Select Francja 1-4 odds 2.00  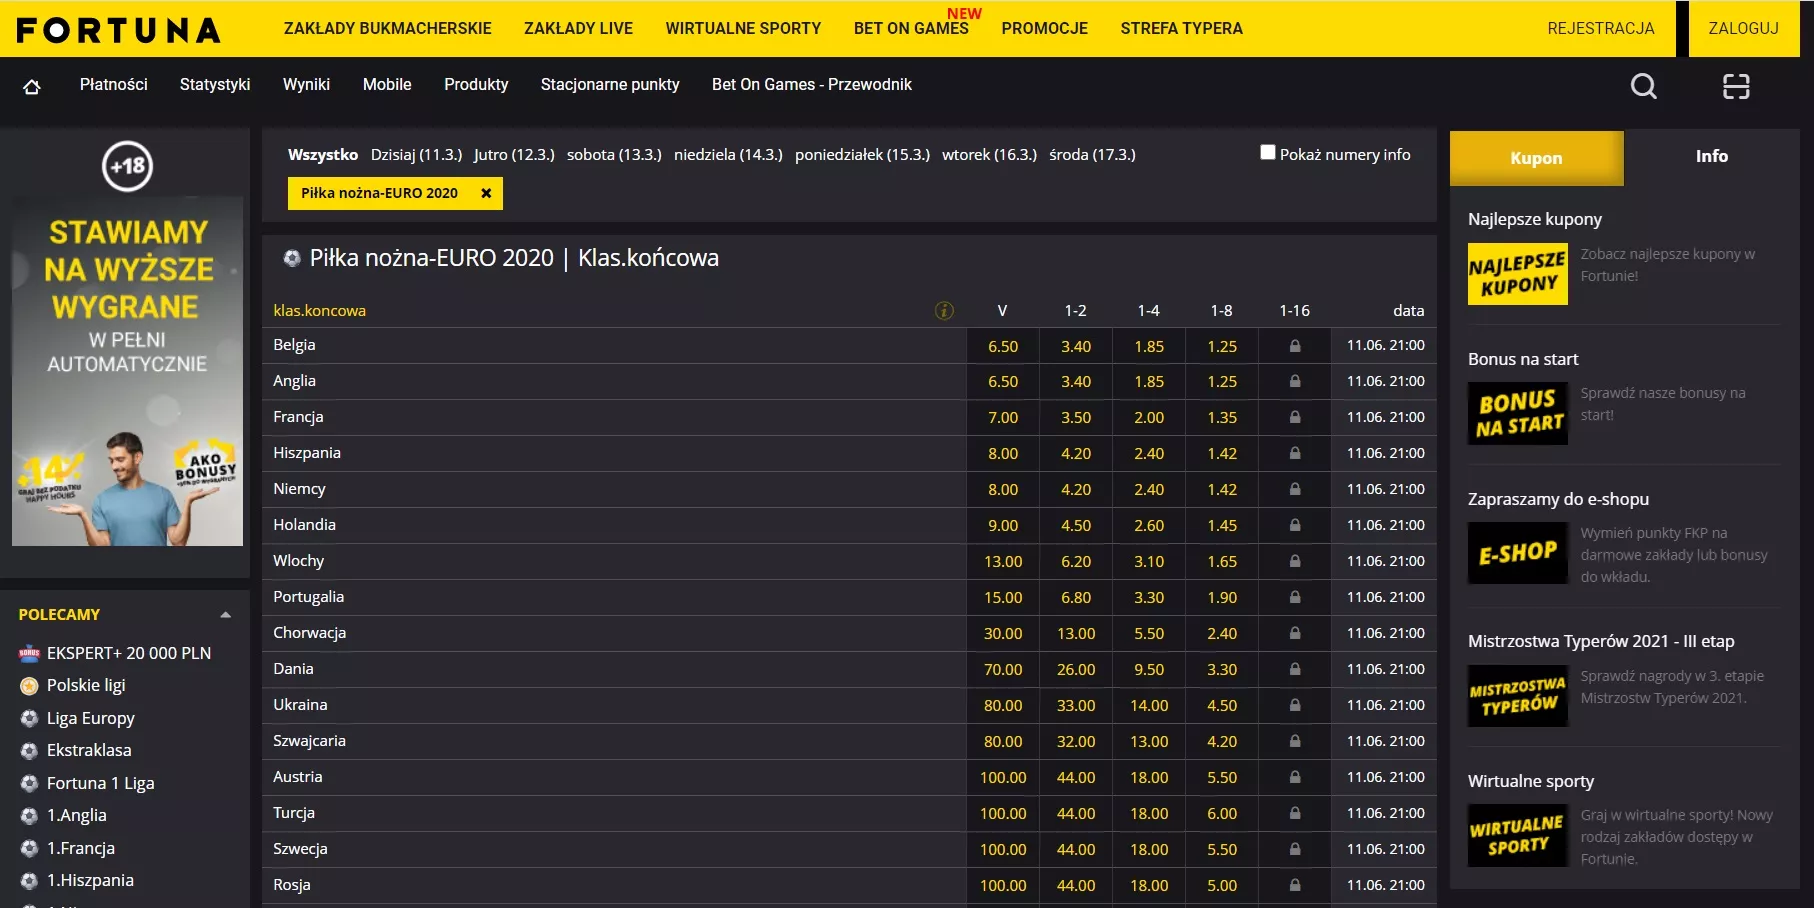(x=1149, y=418)
